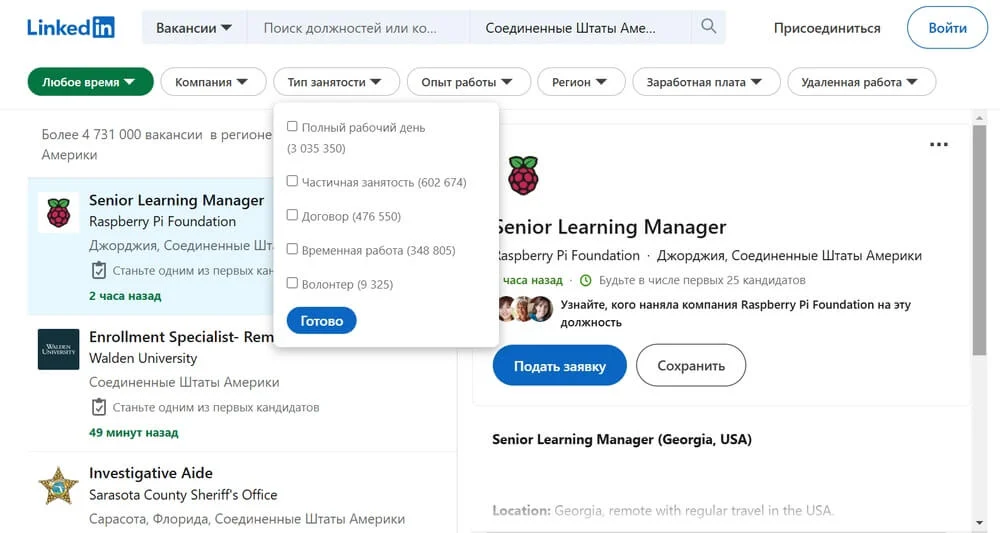This screenshot has width=1000, height=533.
Task: Check the "Полный рабочий день" checkbox
Action: click(x=292, y=127)
